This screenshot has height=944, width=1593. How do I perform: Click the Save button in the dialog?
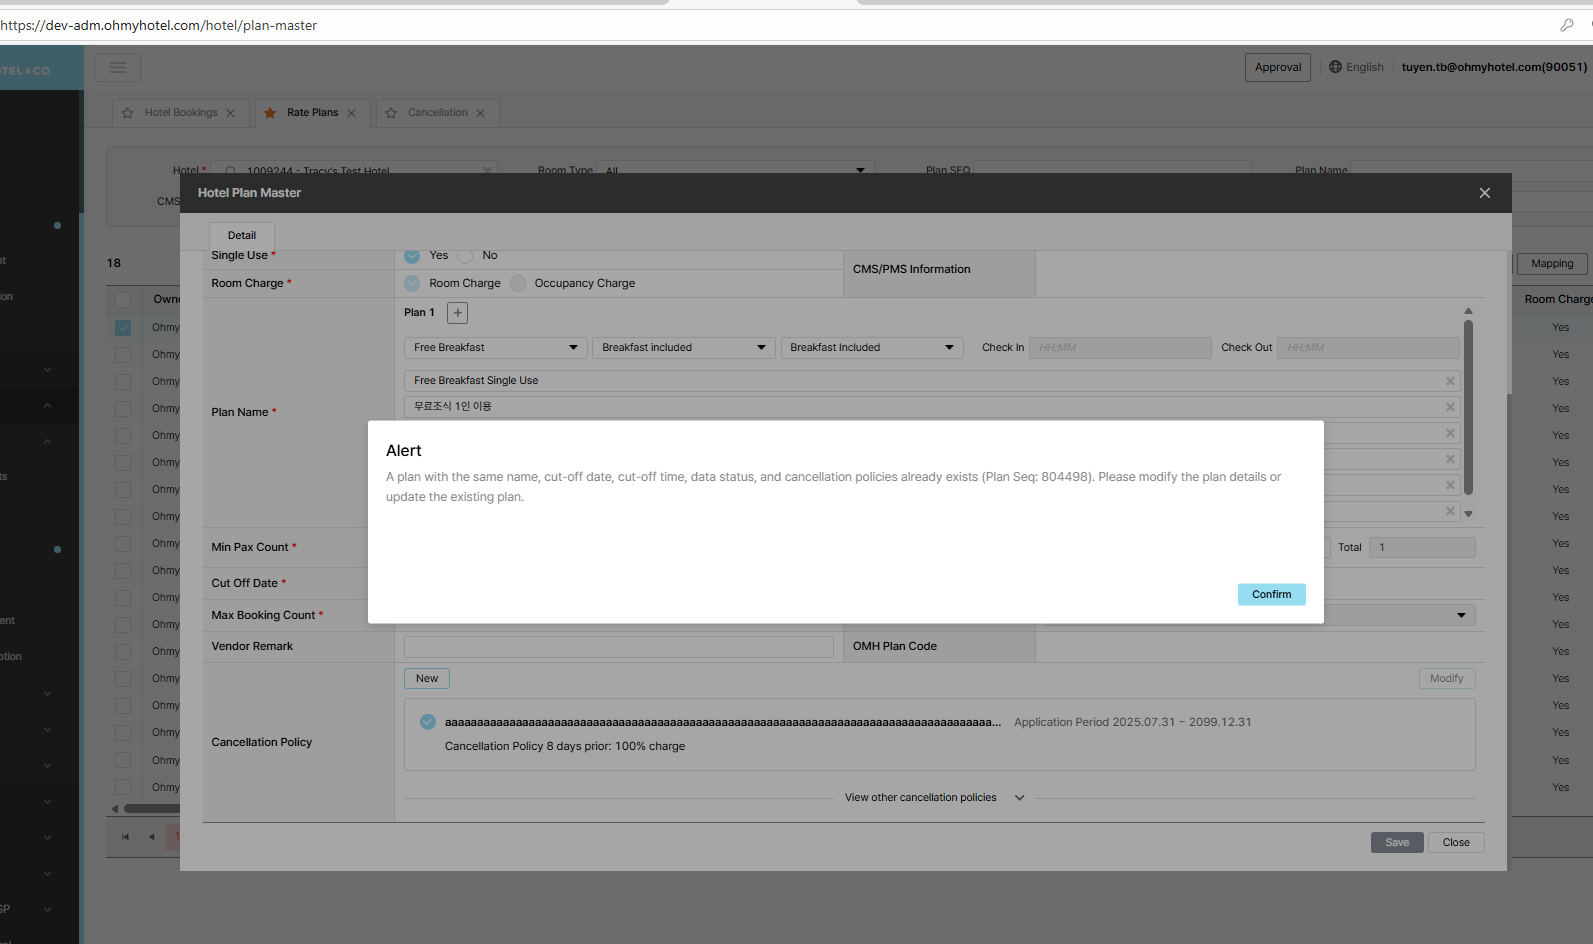coord(1397,843)
